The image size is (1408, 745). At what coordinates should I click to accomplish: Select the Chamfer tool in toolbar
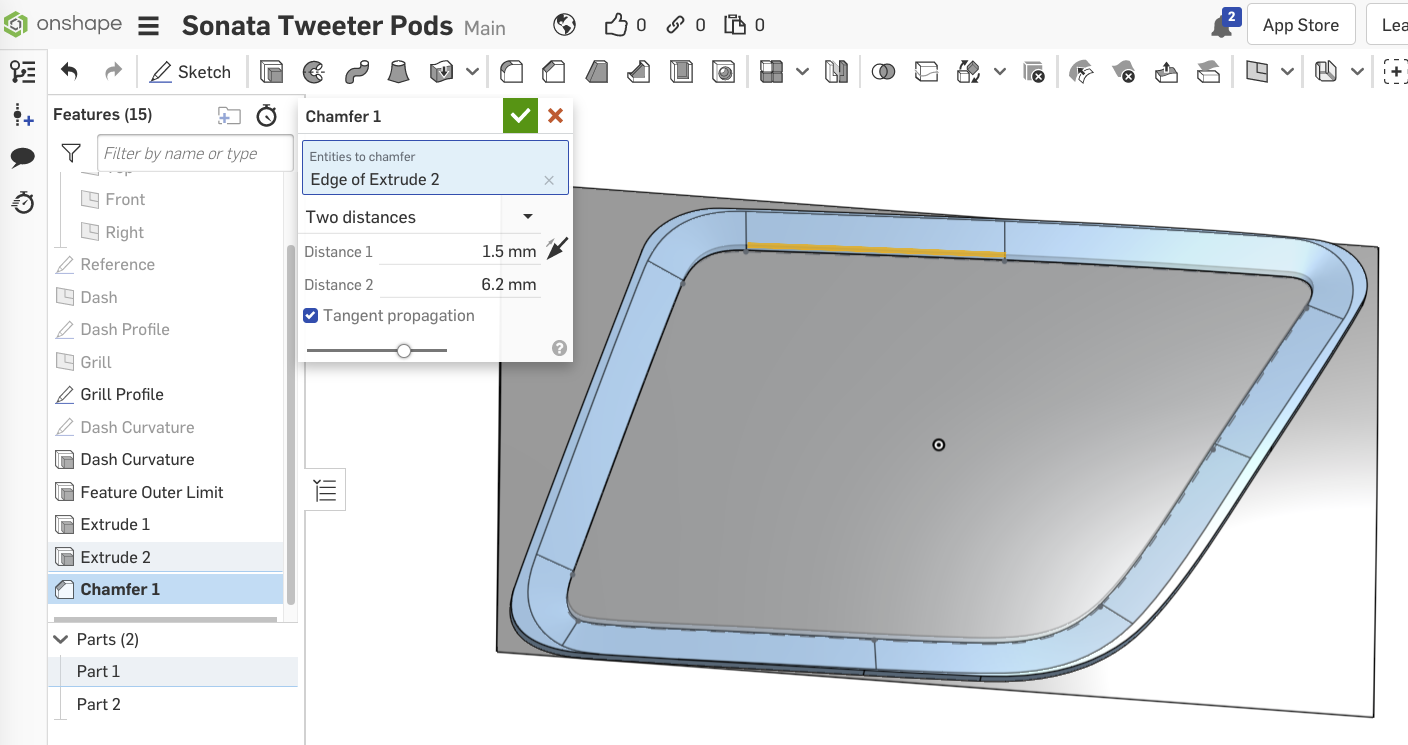click(553, 72)
